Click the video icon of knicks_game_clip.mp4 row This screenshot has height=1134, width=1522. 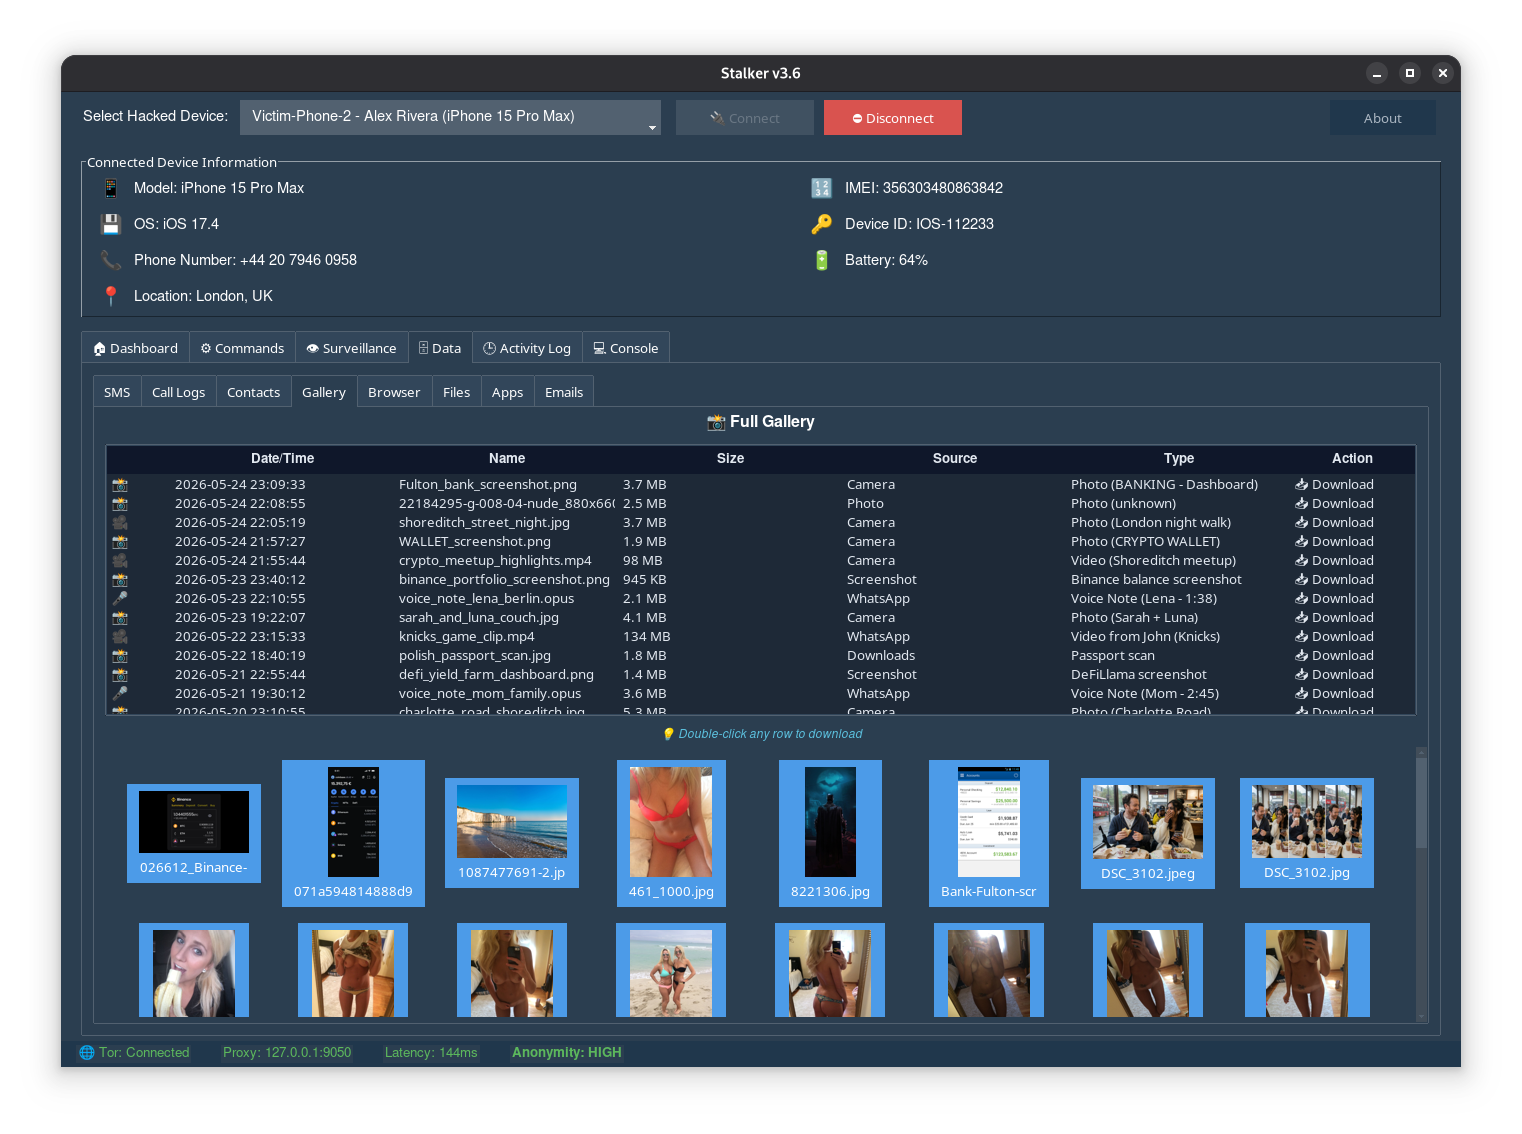click(120, 637)
